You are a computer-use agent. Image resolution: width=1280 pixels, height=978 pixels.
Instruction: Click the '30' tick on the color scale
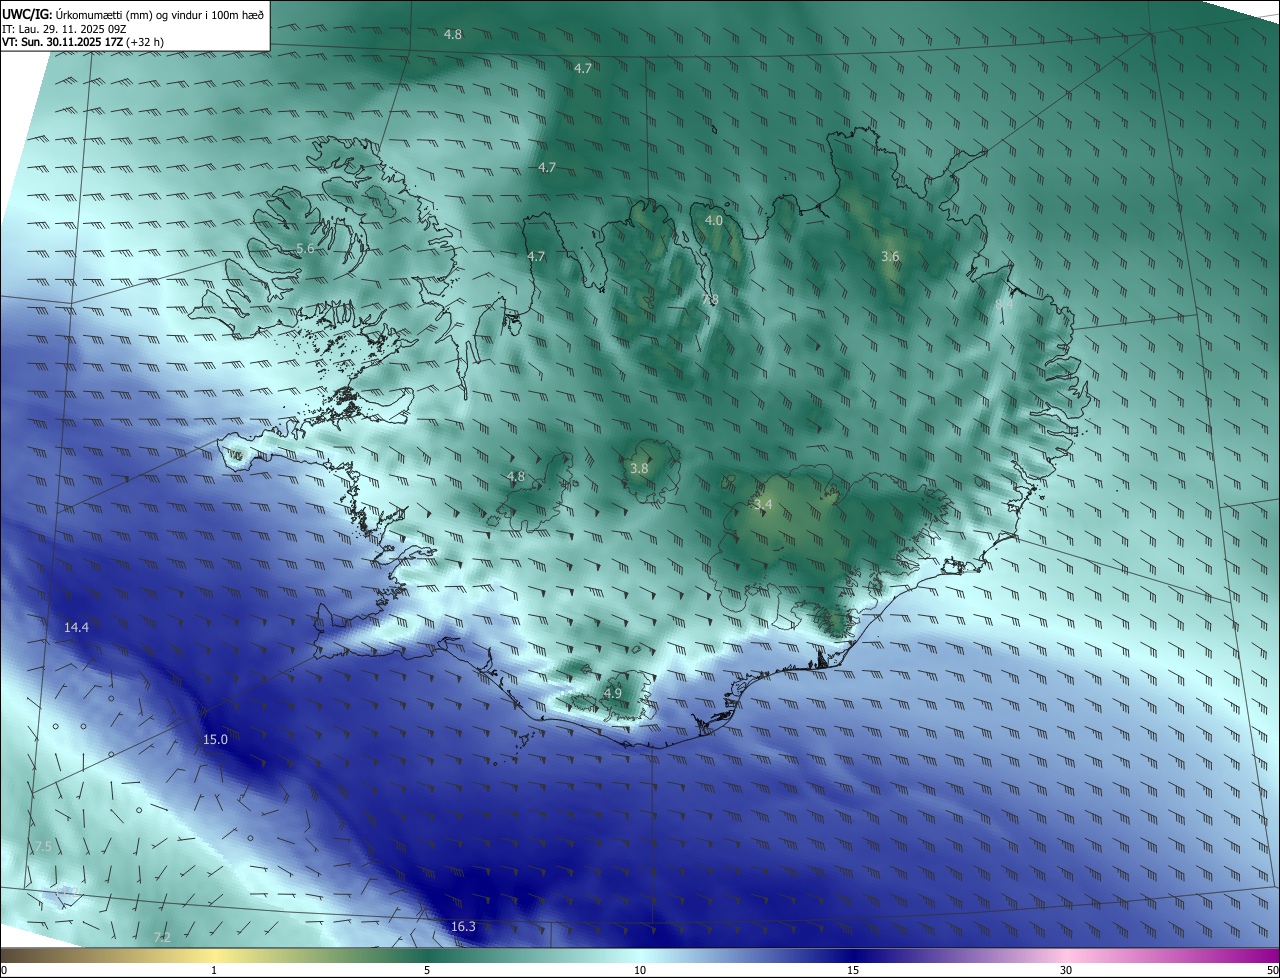[x=1066, y=970]
